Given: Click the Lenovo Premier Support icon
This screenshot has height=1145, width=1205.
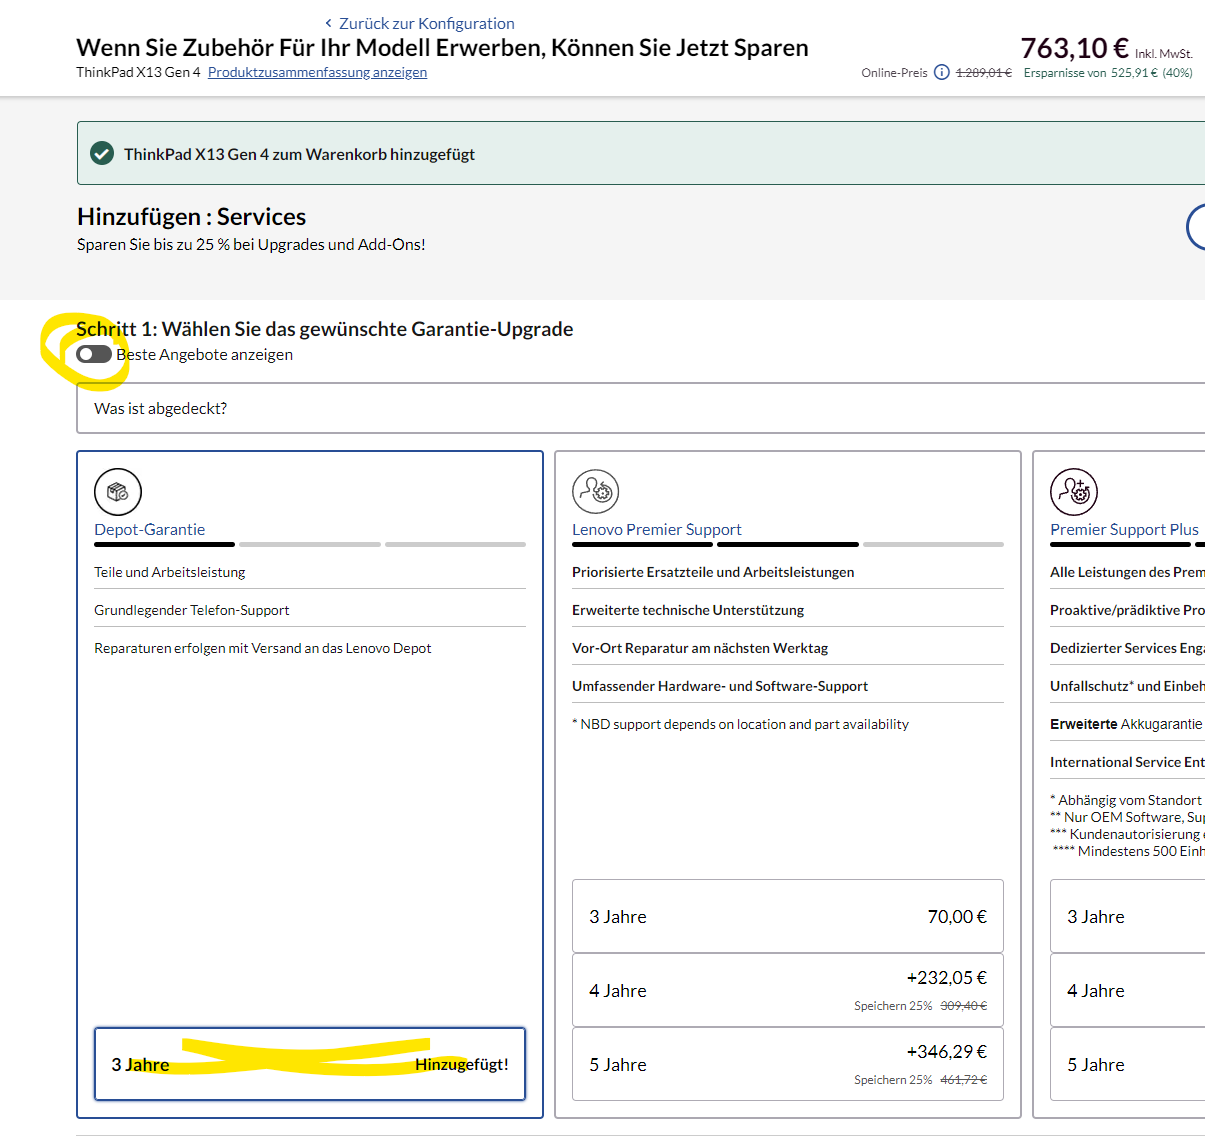Looking at the screenshot, I should [x=596, y=492].
